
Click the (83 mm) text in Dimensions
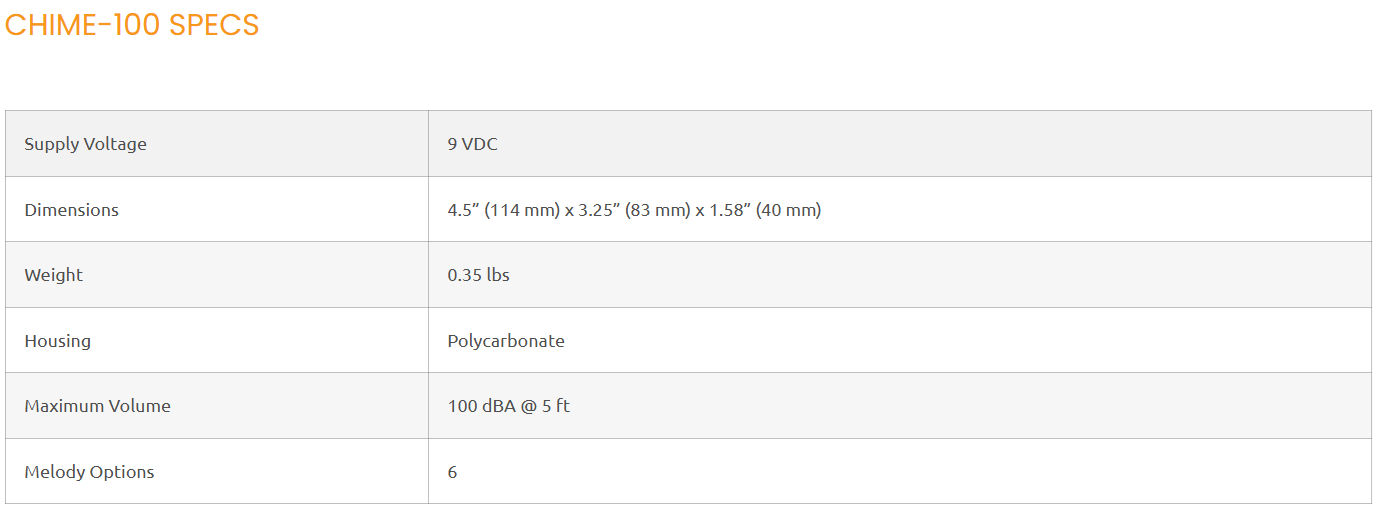click(661, 210)
